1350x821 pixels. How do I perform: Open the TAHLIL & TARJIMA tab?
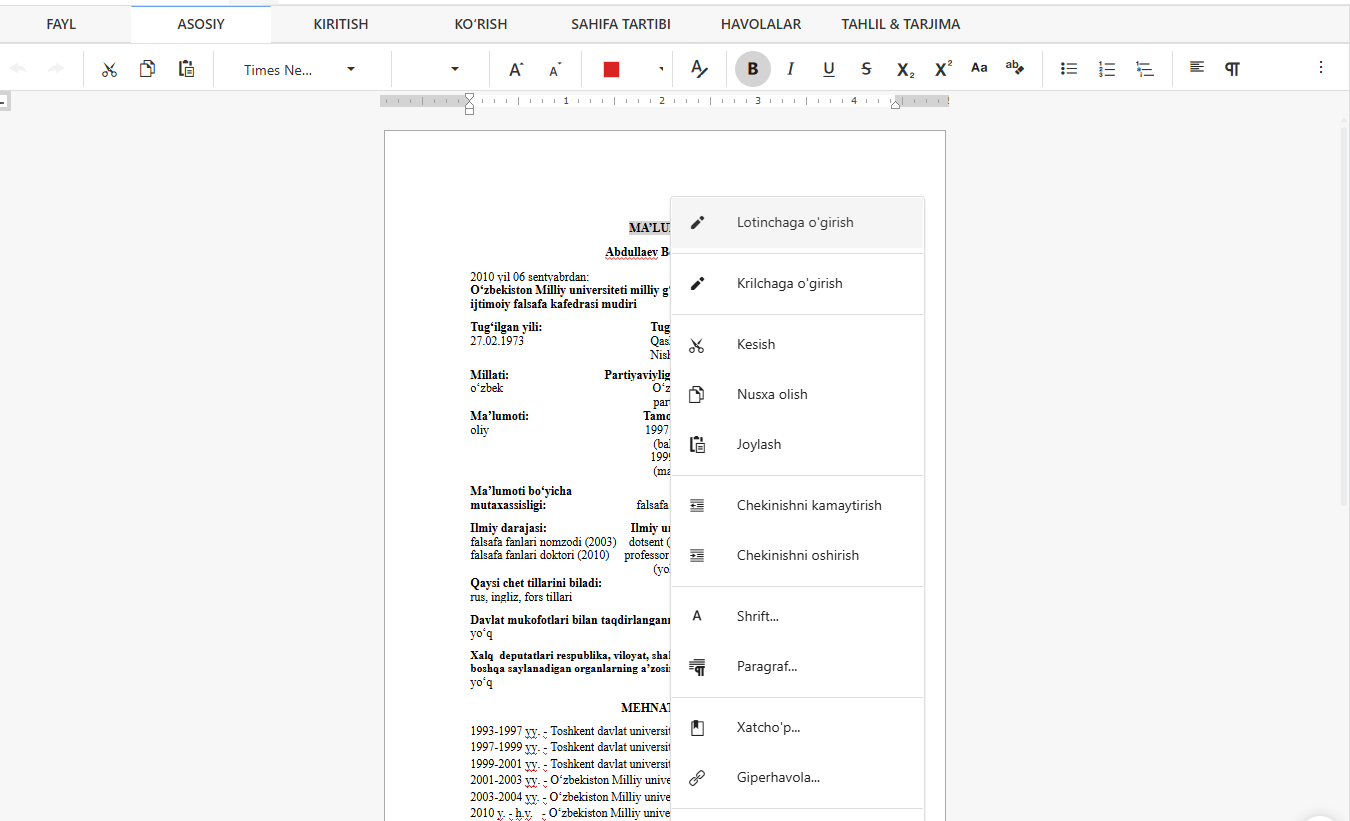900,23
